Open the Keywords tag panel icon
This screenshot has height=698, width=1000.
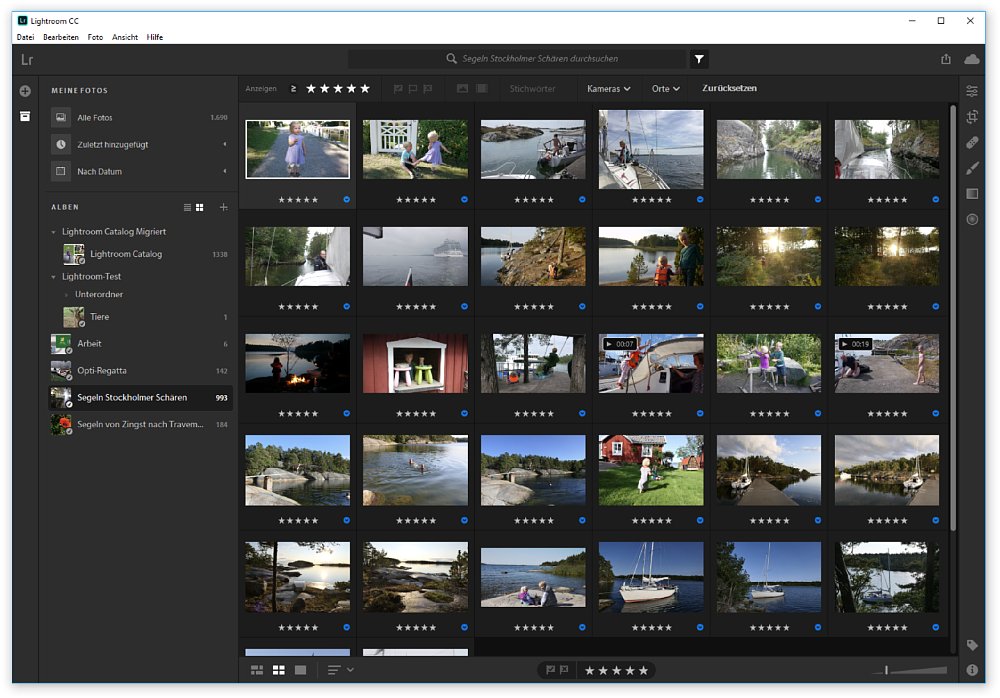(x=972, y=645)
